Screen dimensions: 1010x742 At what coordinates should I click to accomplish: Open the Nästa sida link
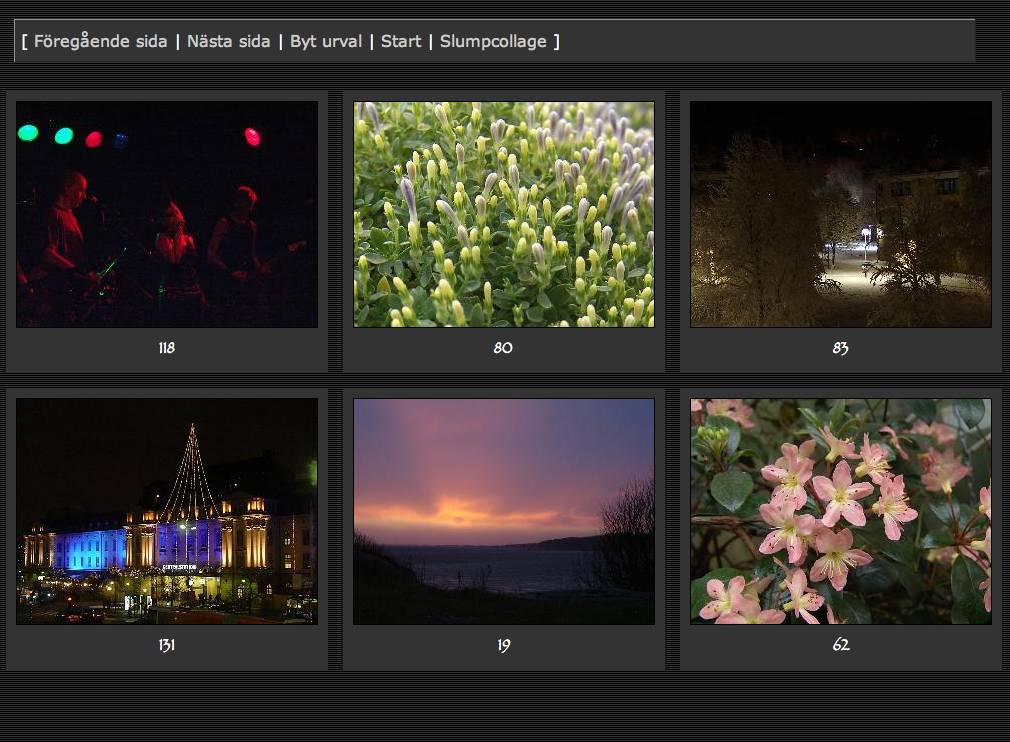coord(229,42)
